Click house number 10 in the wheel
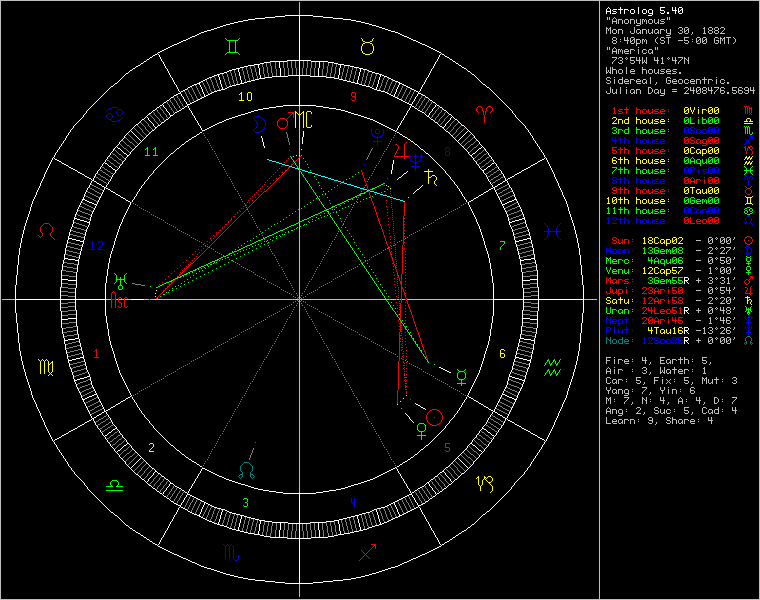The height and width of the screenshot is (600, 760). [x=245, y=97]
